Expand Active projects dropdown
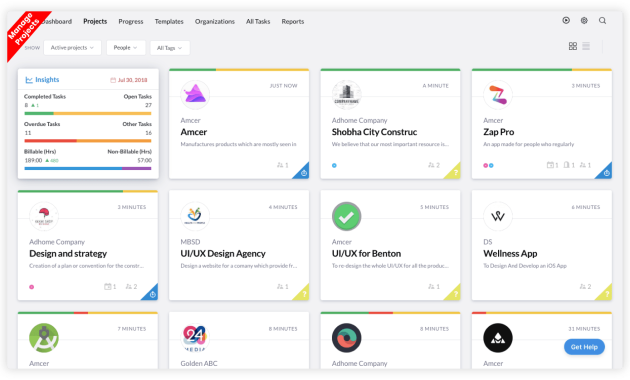This screenshot has height=380, width=630. [x=72, y=48]
